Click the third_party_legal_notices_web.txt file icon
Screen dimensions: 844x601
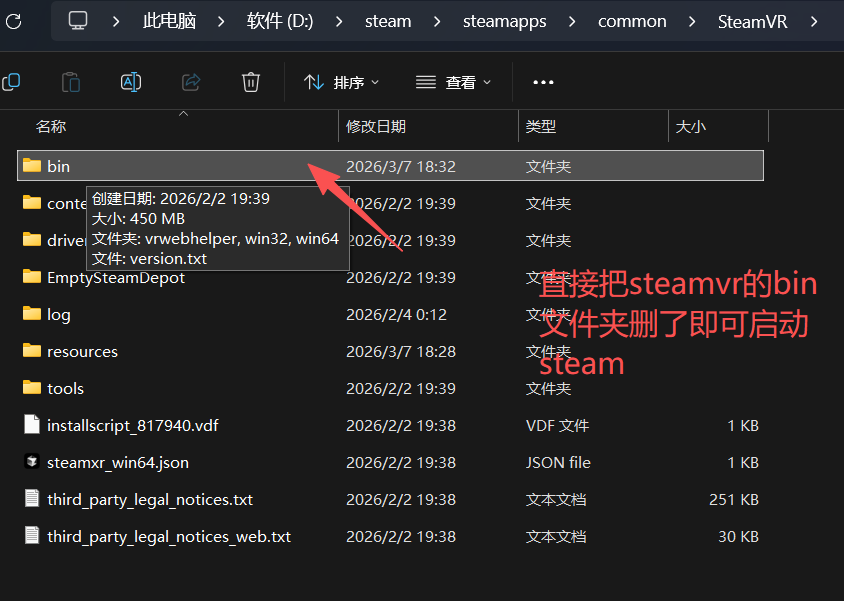(x=32, y=535)
